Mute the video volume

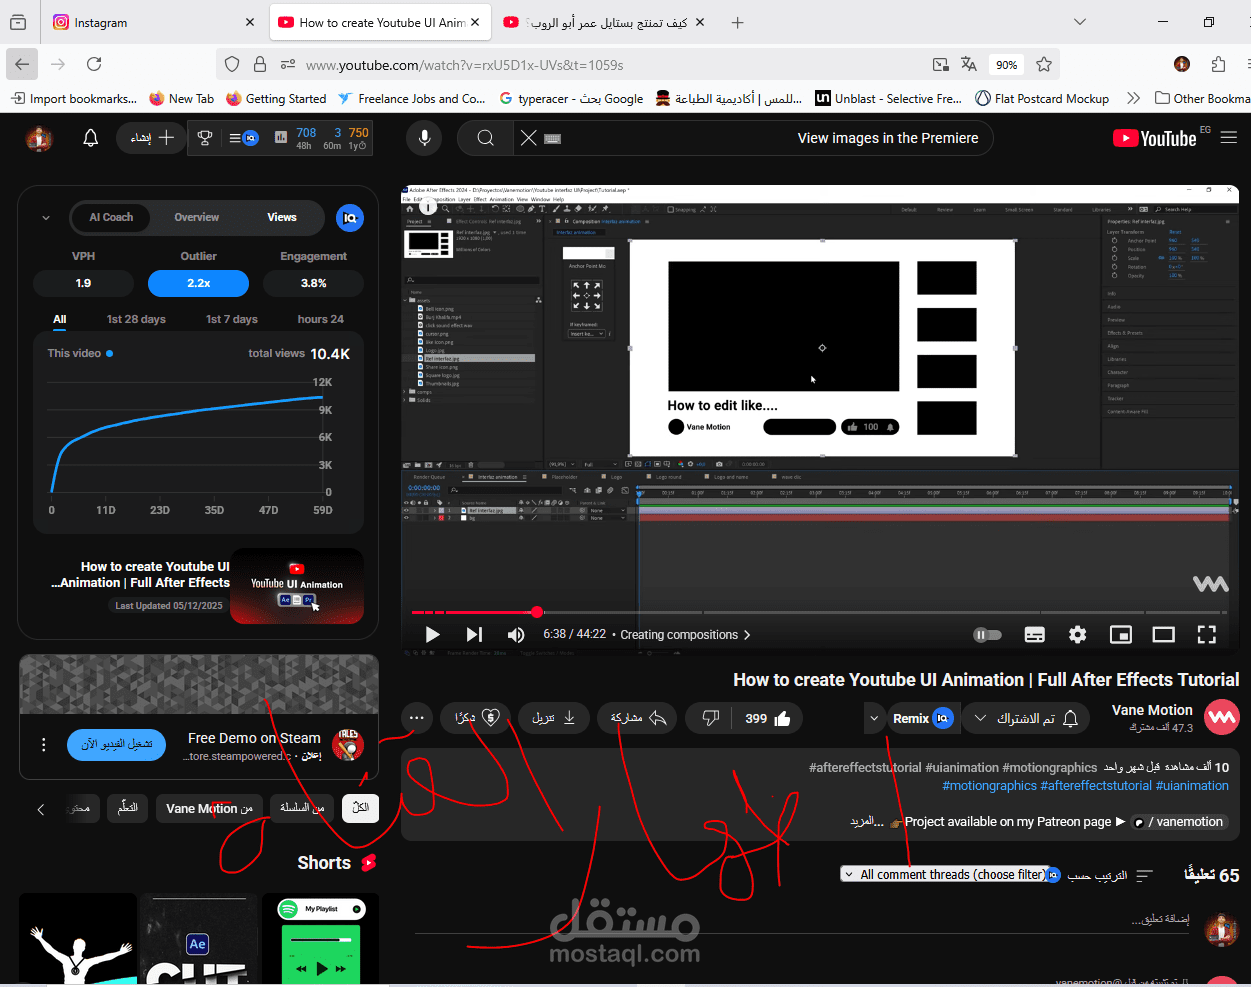point(516,634)
